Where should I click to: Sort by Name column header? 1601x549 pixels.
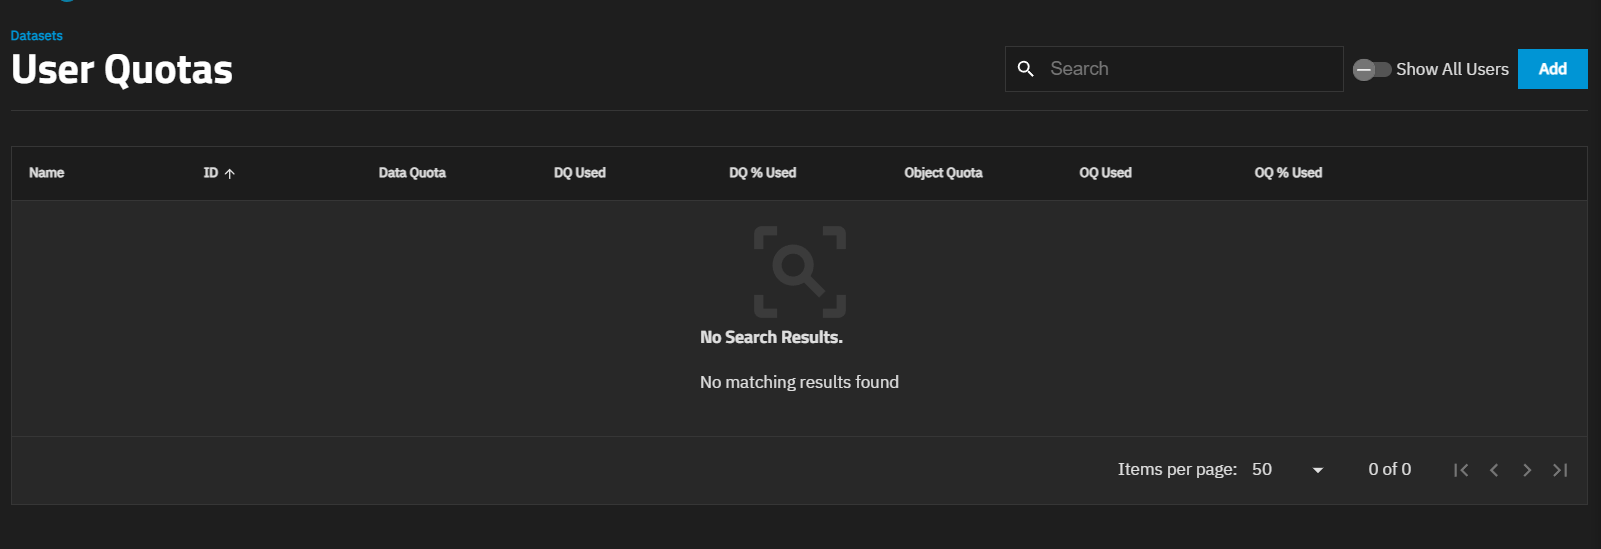46,173
